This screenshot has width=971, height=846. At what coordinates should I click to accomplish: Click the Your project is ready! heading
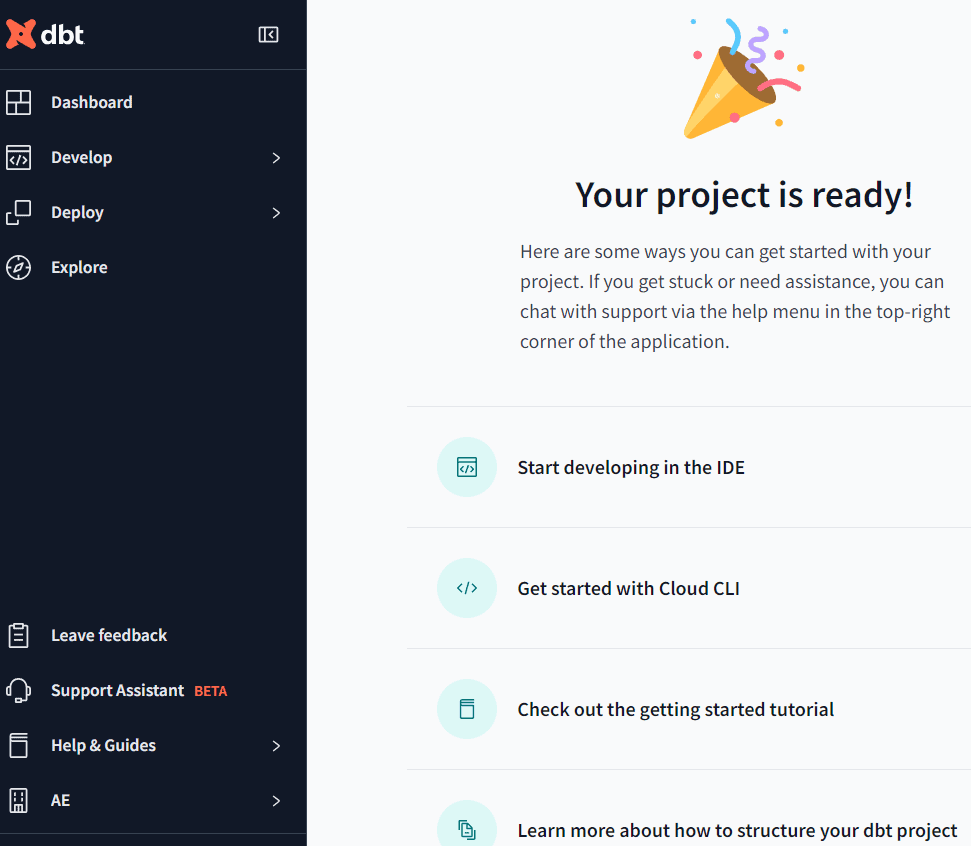point(744,196)
